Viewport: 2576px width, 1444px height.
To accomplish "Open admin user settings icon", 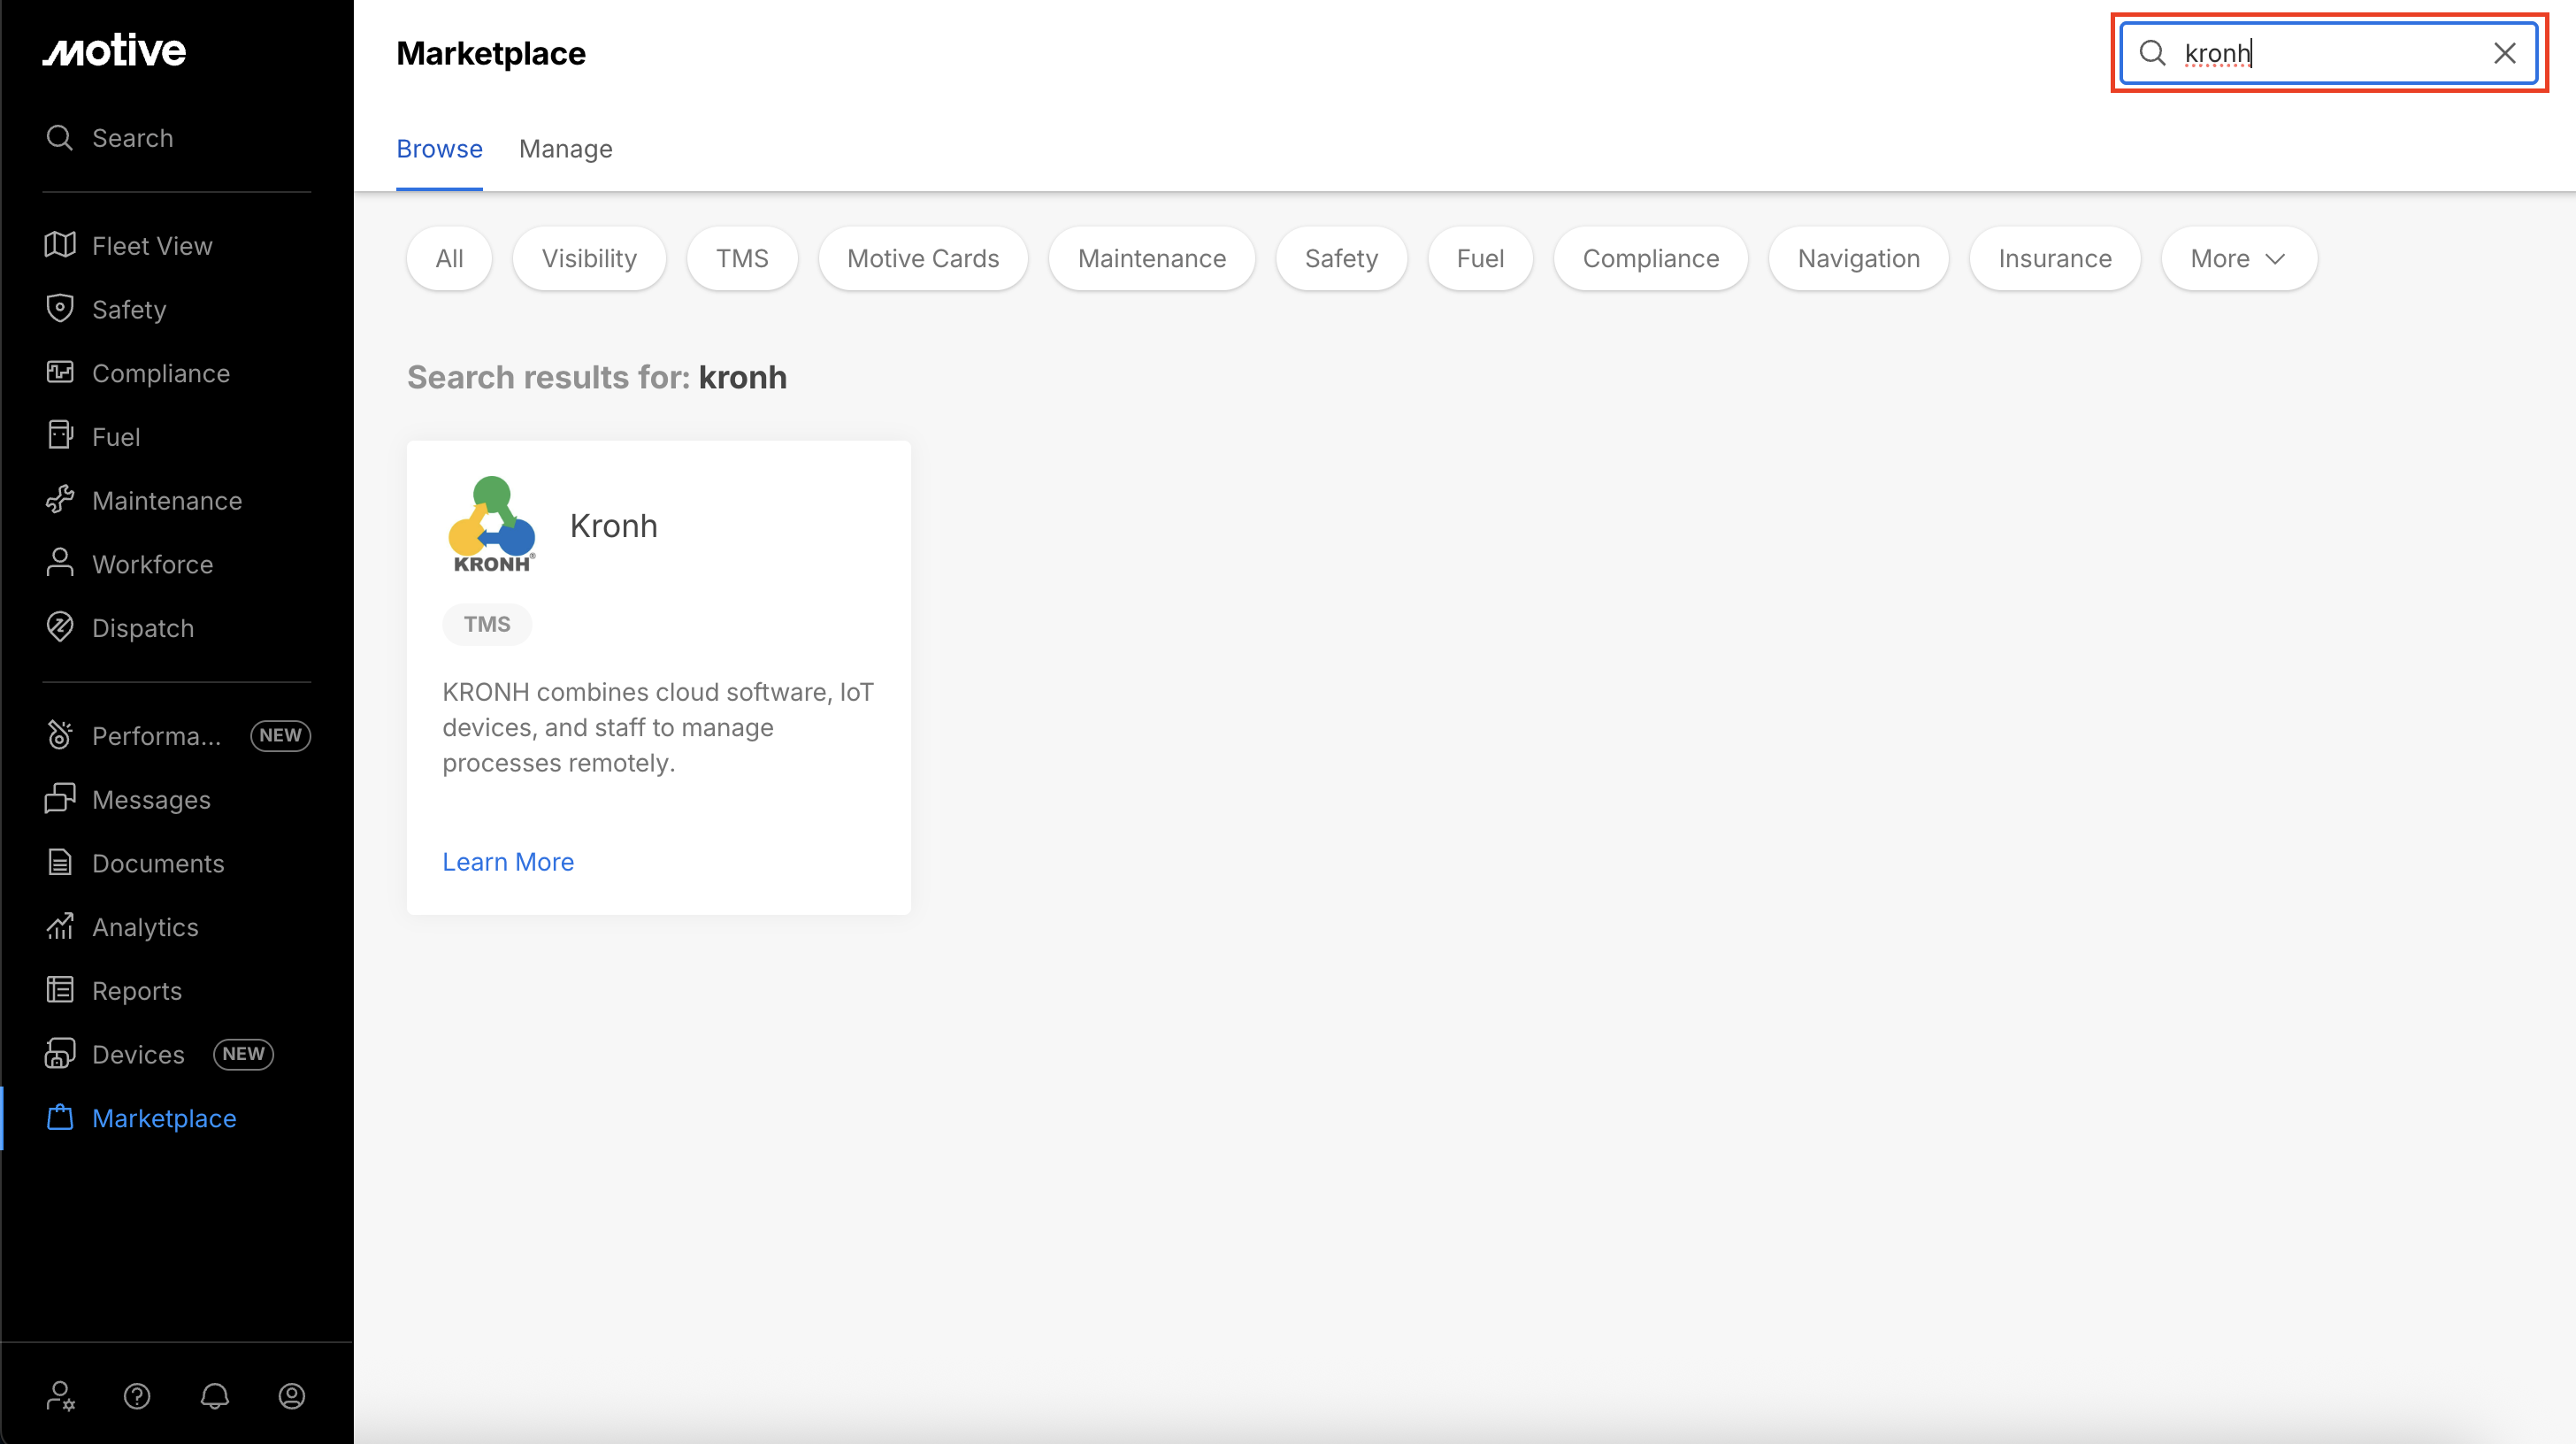I will 60,1396.
